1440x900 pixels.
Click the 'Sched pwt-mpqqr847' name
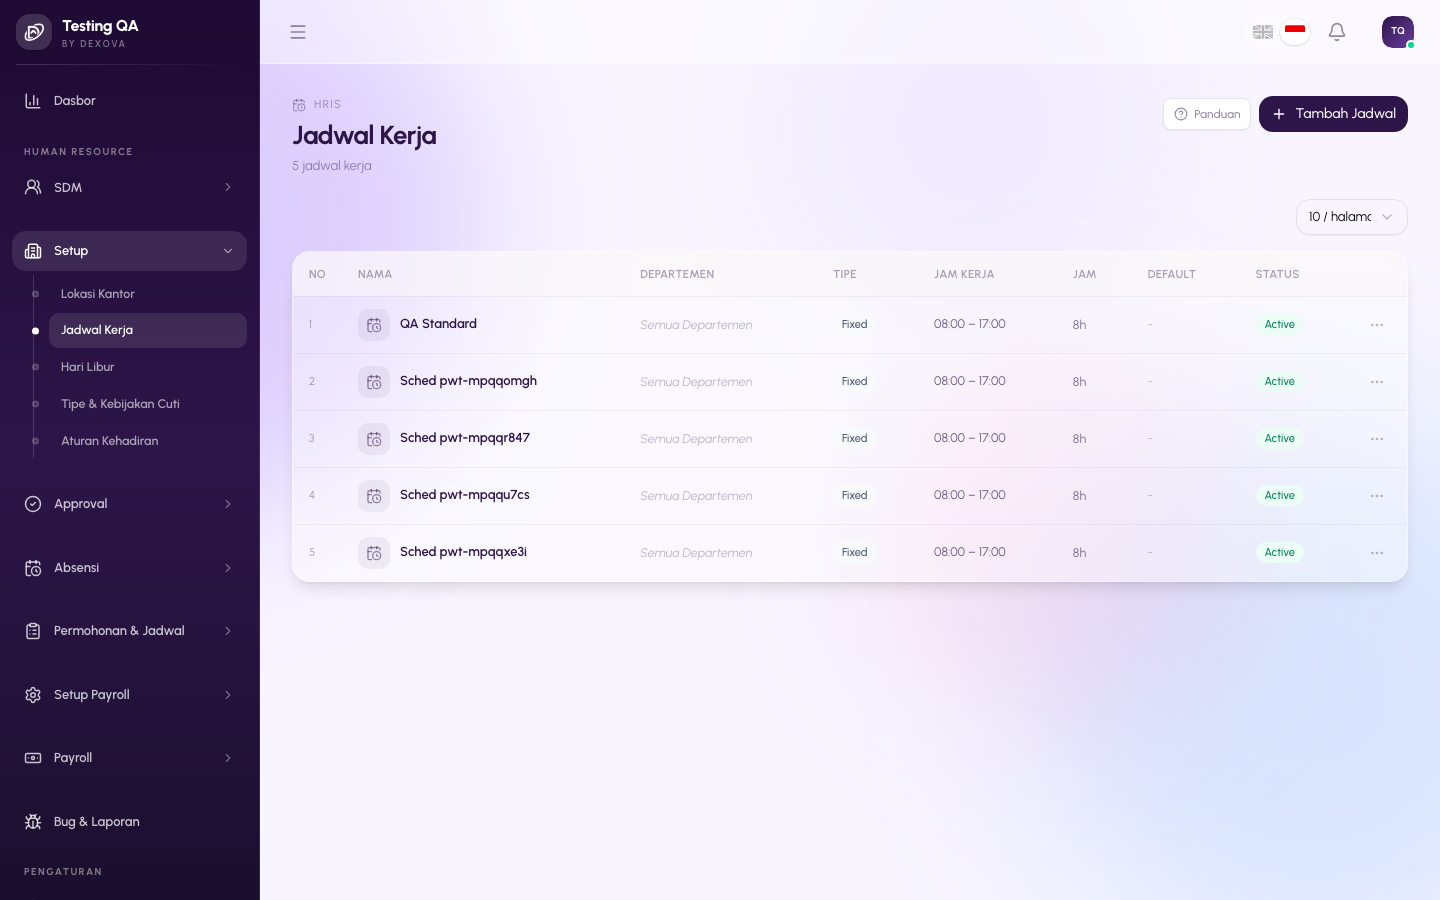coord(465,438)
